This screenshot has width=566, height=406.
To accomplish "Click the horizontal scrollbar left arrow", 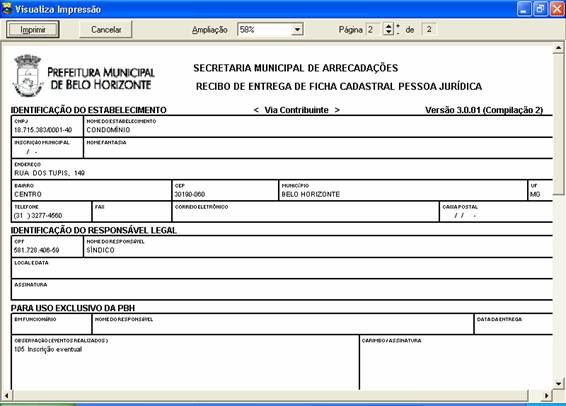I will pos(6,396).
